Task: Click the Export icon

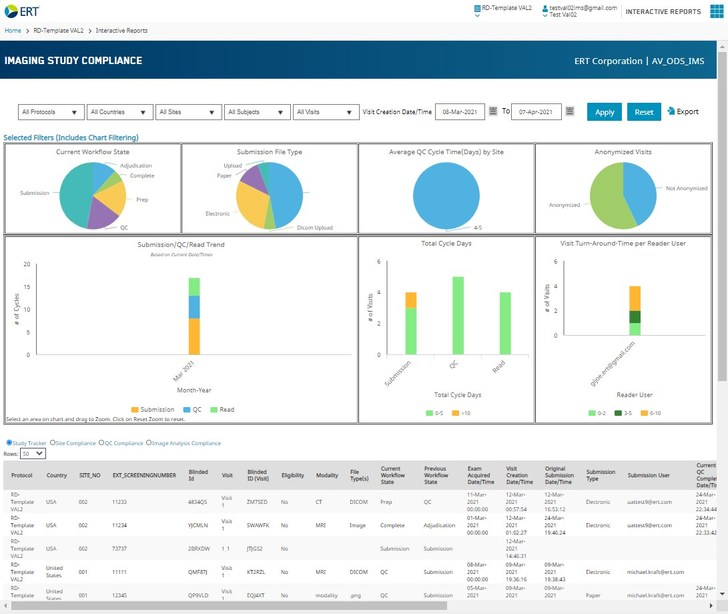Action: (671, 111)
